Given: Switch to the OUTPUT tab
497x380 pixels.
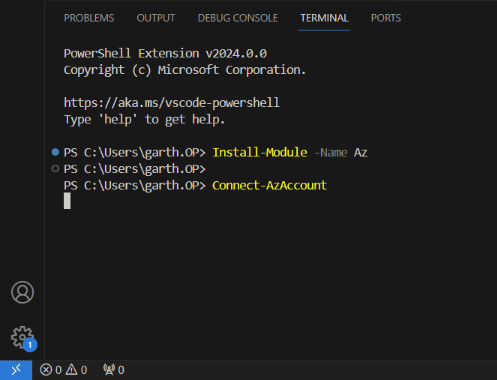Looking at the screenshot, I should (x=156, y=18).
